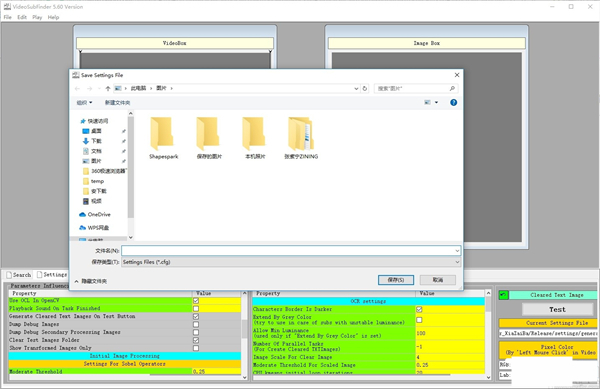Viewport: 600px width, 389px height.
Task: Go up one folder level with the arrow
Action: (x=108, y=88)
